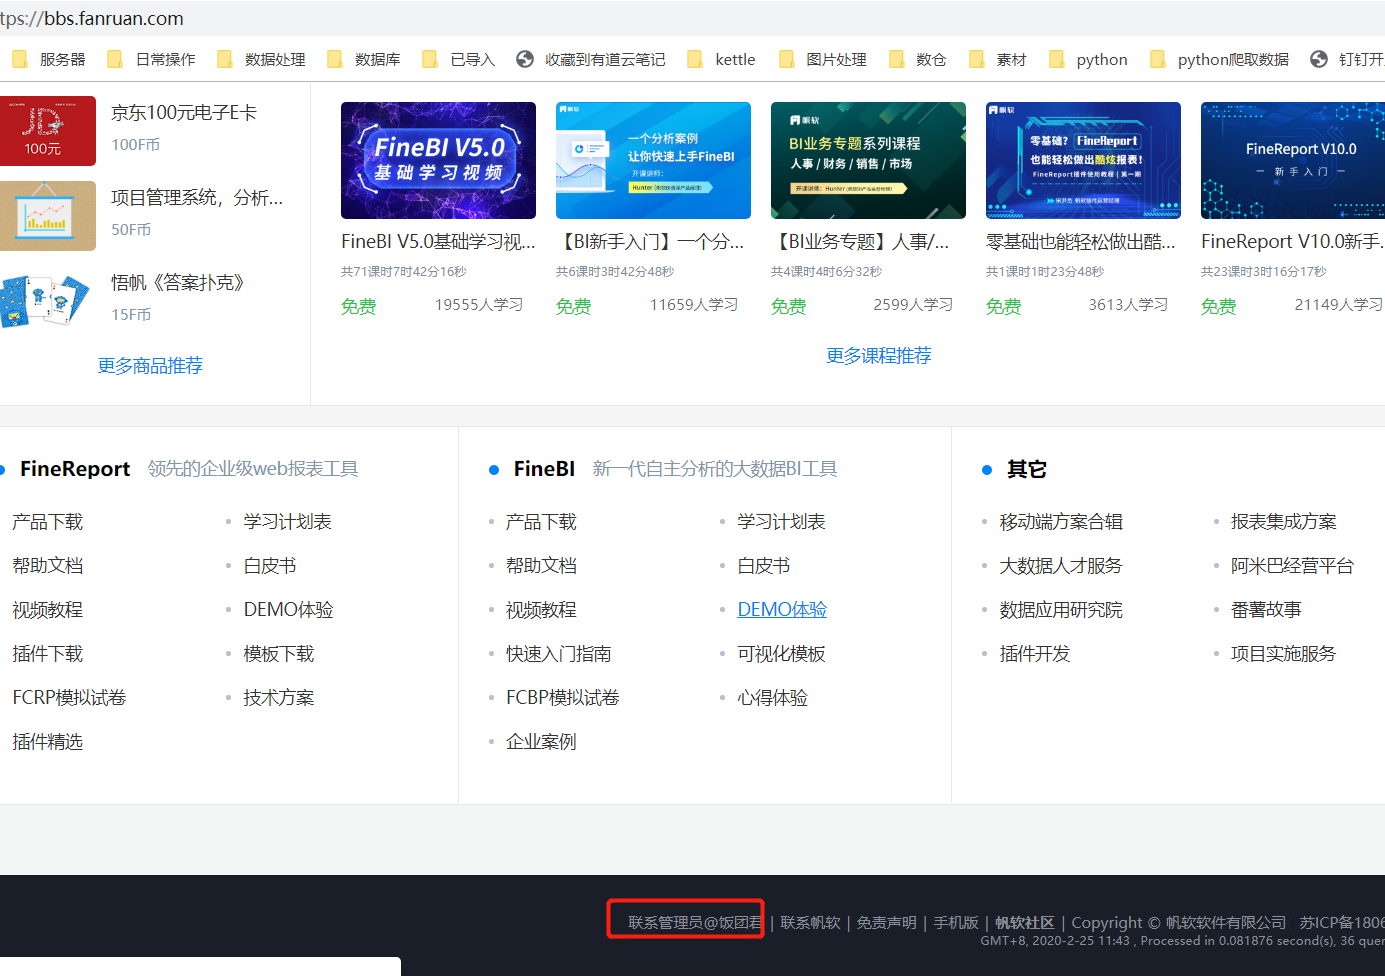Click 免责声明 footer link
Screen dimensions: 1385x976
point(887,923)
